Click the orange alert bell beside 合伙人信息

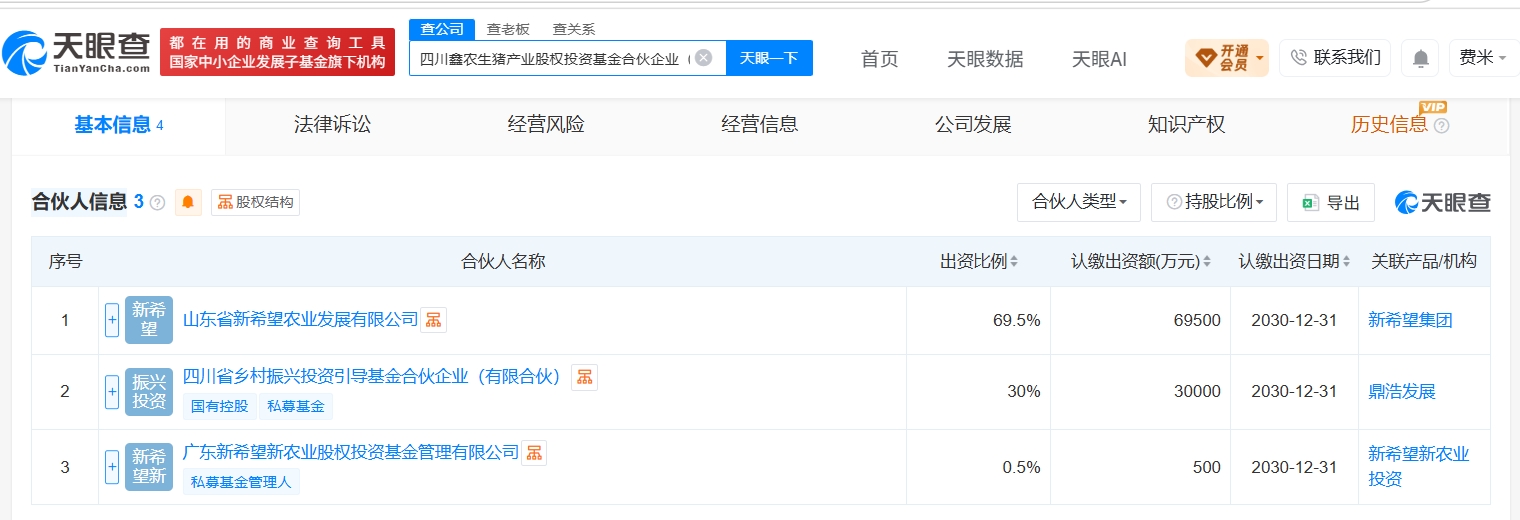click(188, 202)
